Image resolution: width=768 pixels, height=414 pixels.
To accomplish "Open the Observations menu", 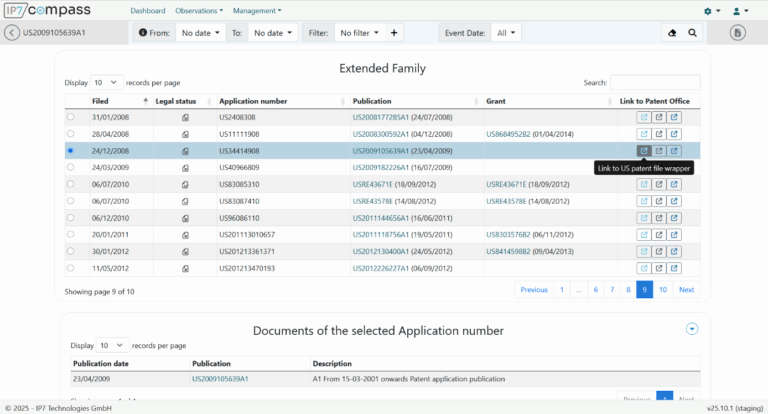I will 199,11.
